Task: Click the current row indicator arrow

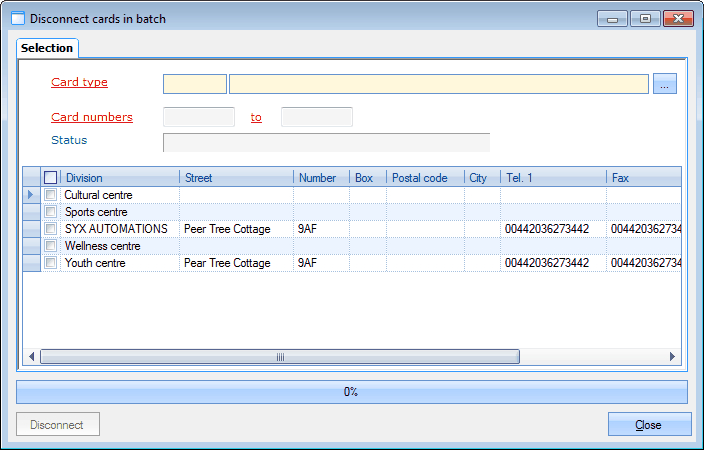Action: pos(30,195)
